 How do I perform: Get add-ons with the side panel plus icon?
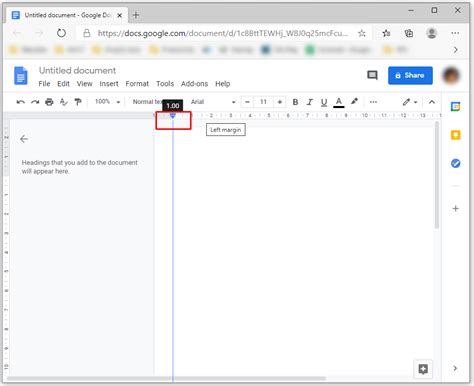[x=455, y=209]
